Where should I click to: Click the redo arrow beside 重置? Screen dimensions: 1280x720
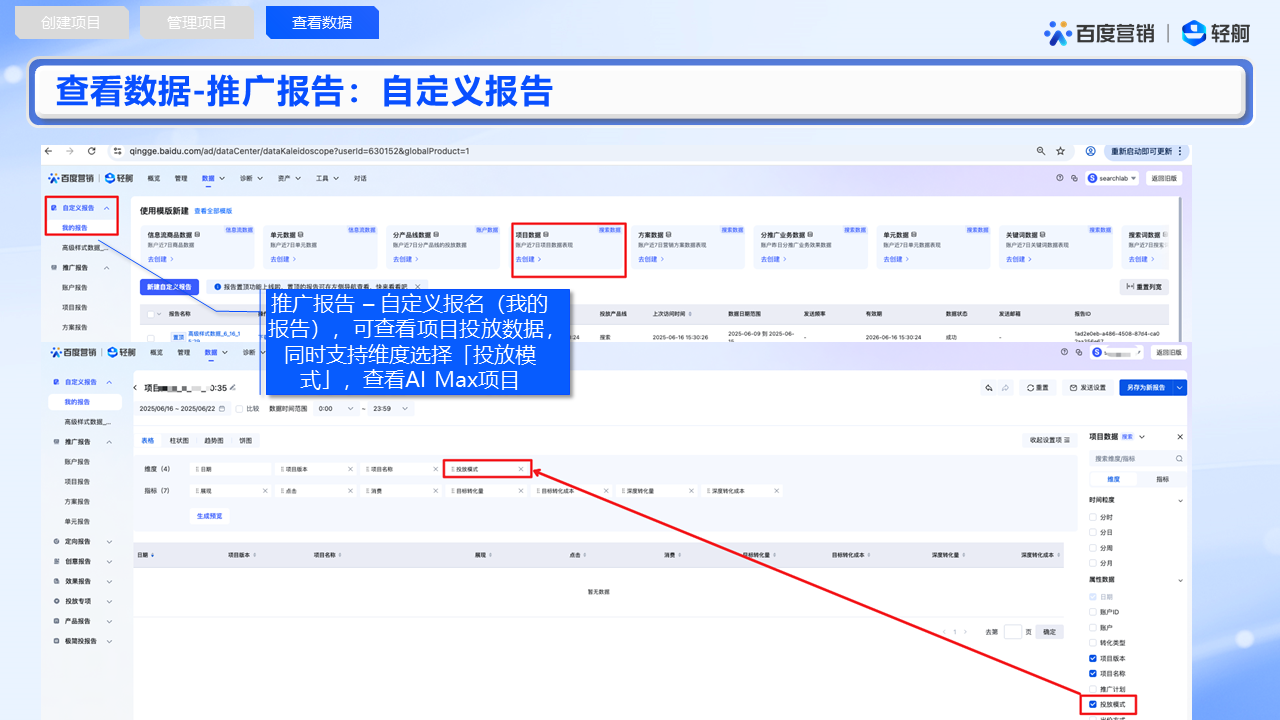[1005, 387]
